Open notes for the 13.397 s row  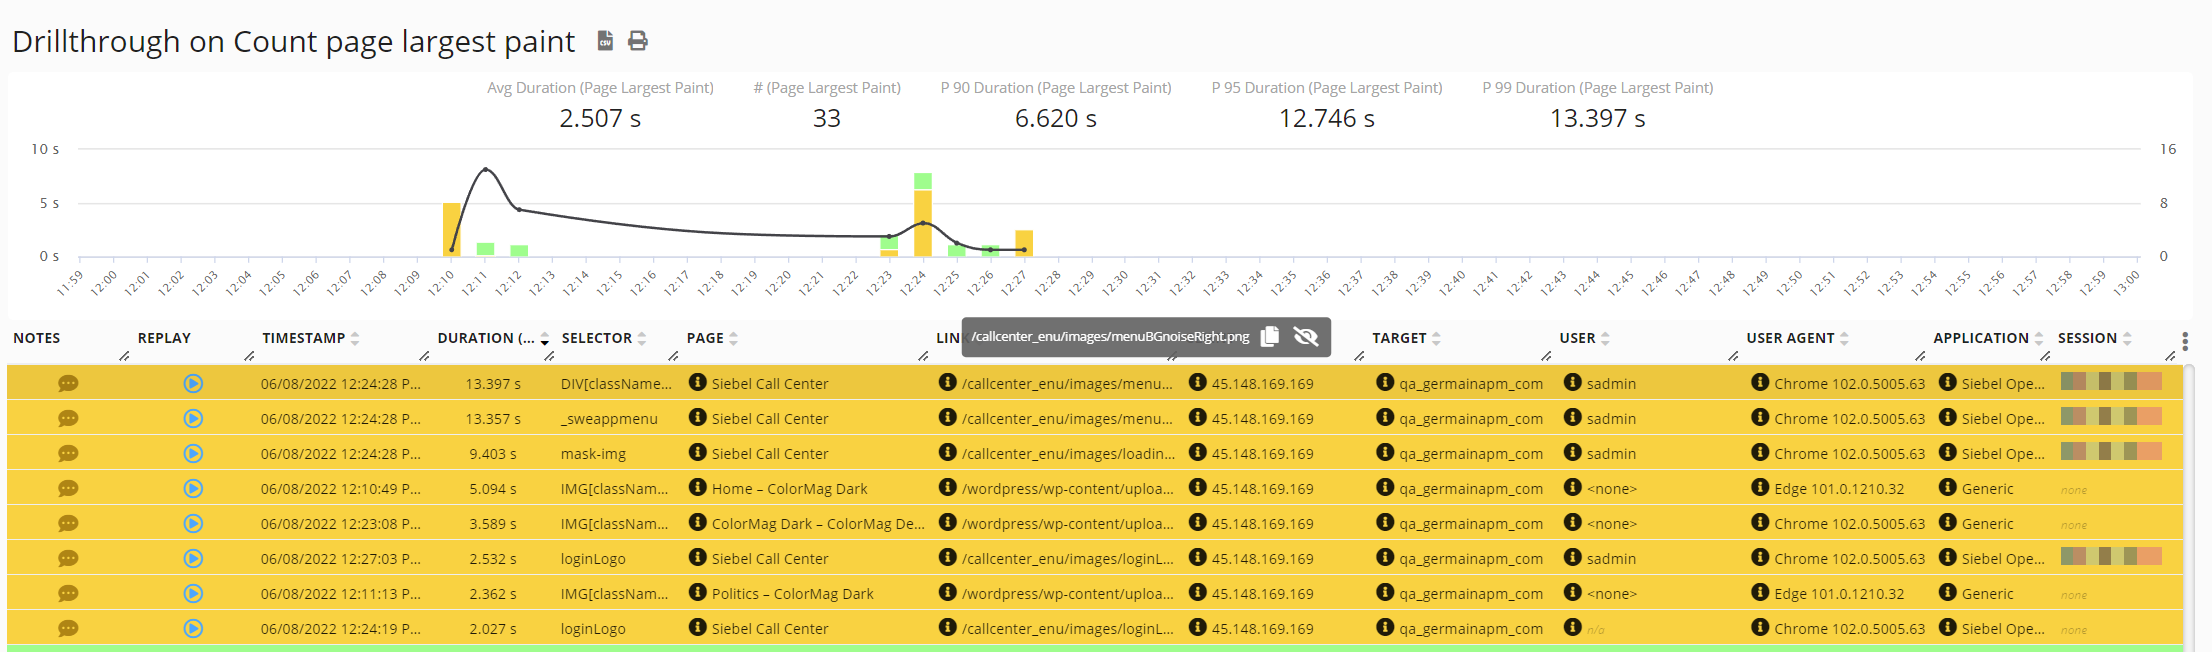[x=68, y=384]
